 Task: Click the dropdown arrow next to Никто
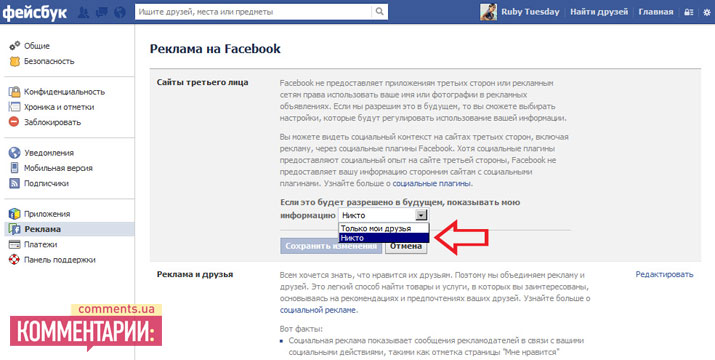(x=422, y=215)
